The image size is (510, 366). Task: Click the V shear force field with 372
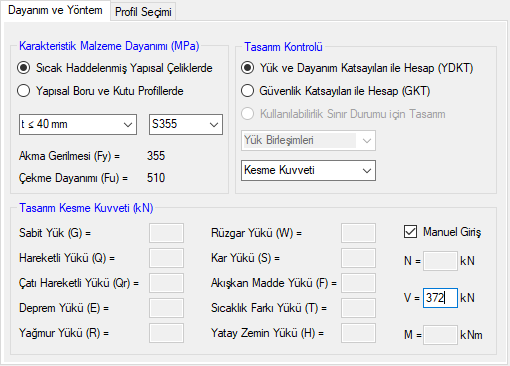(440, 298)
